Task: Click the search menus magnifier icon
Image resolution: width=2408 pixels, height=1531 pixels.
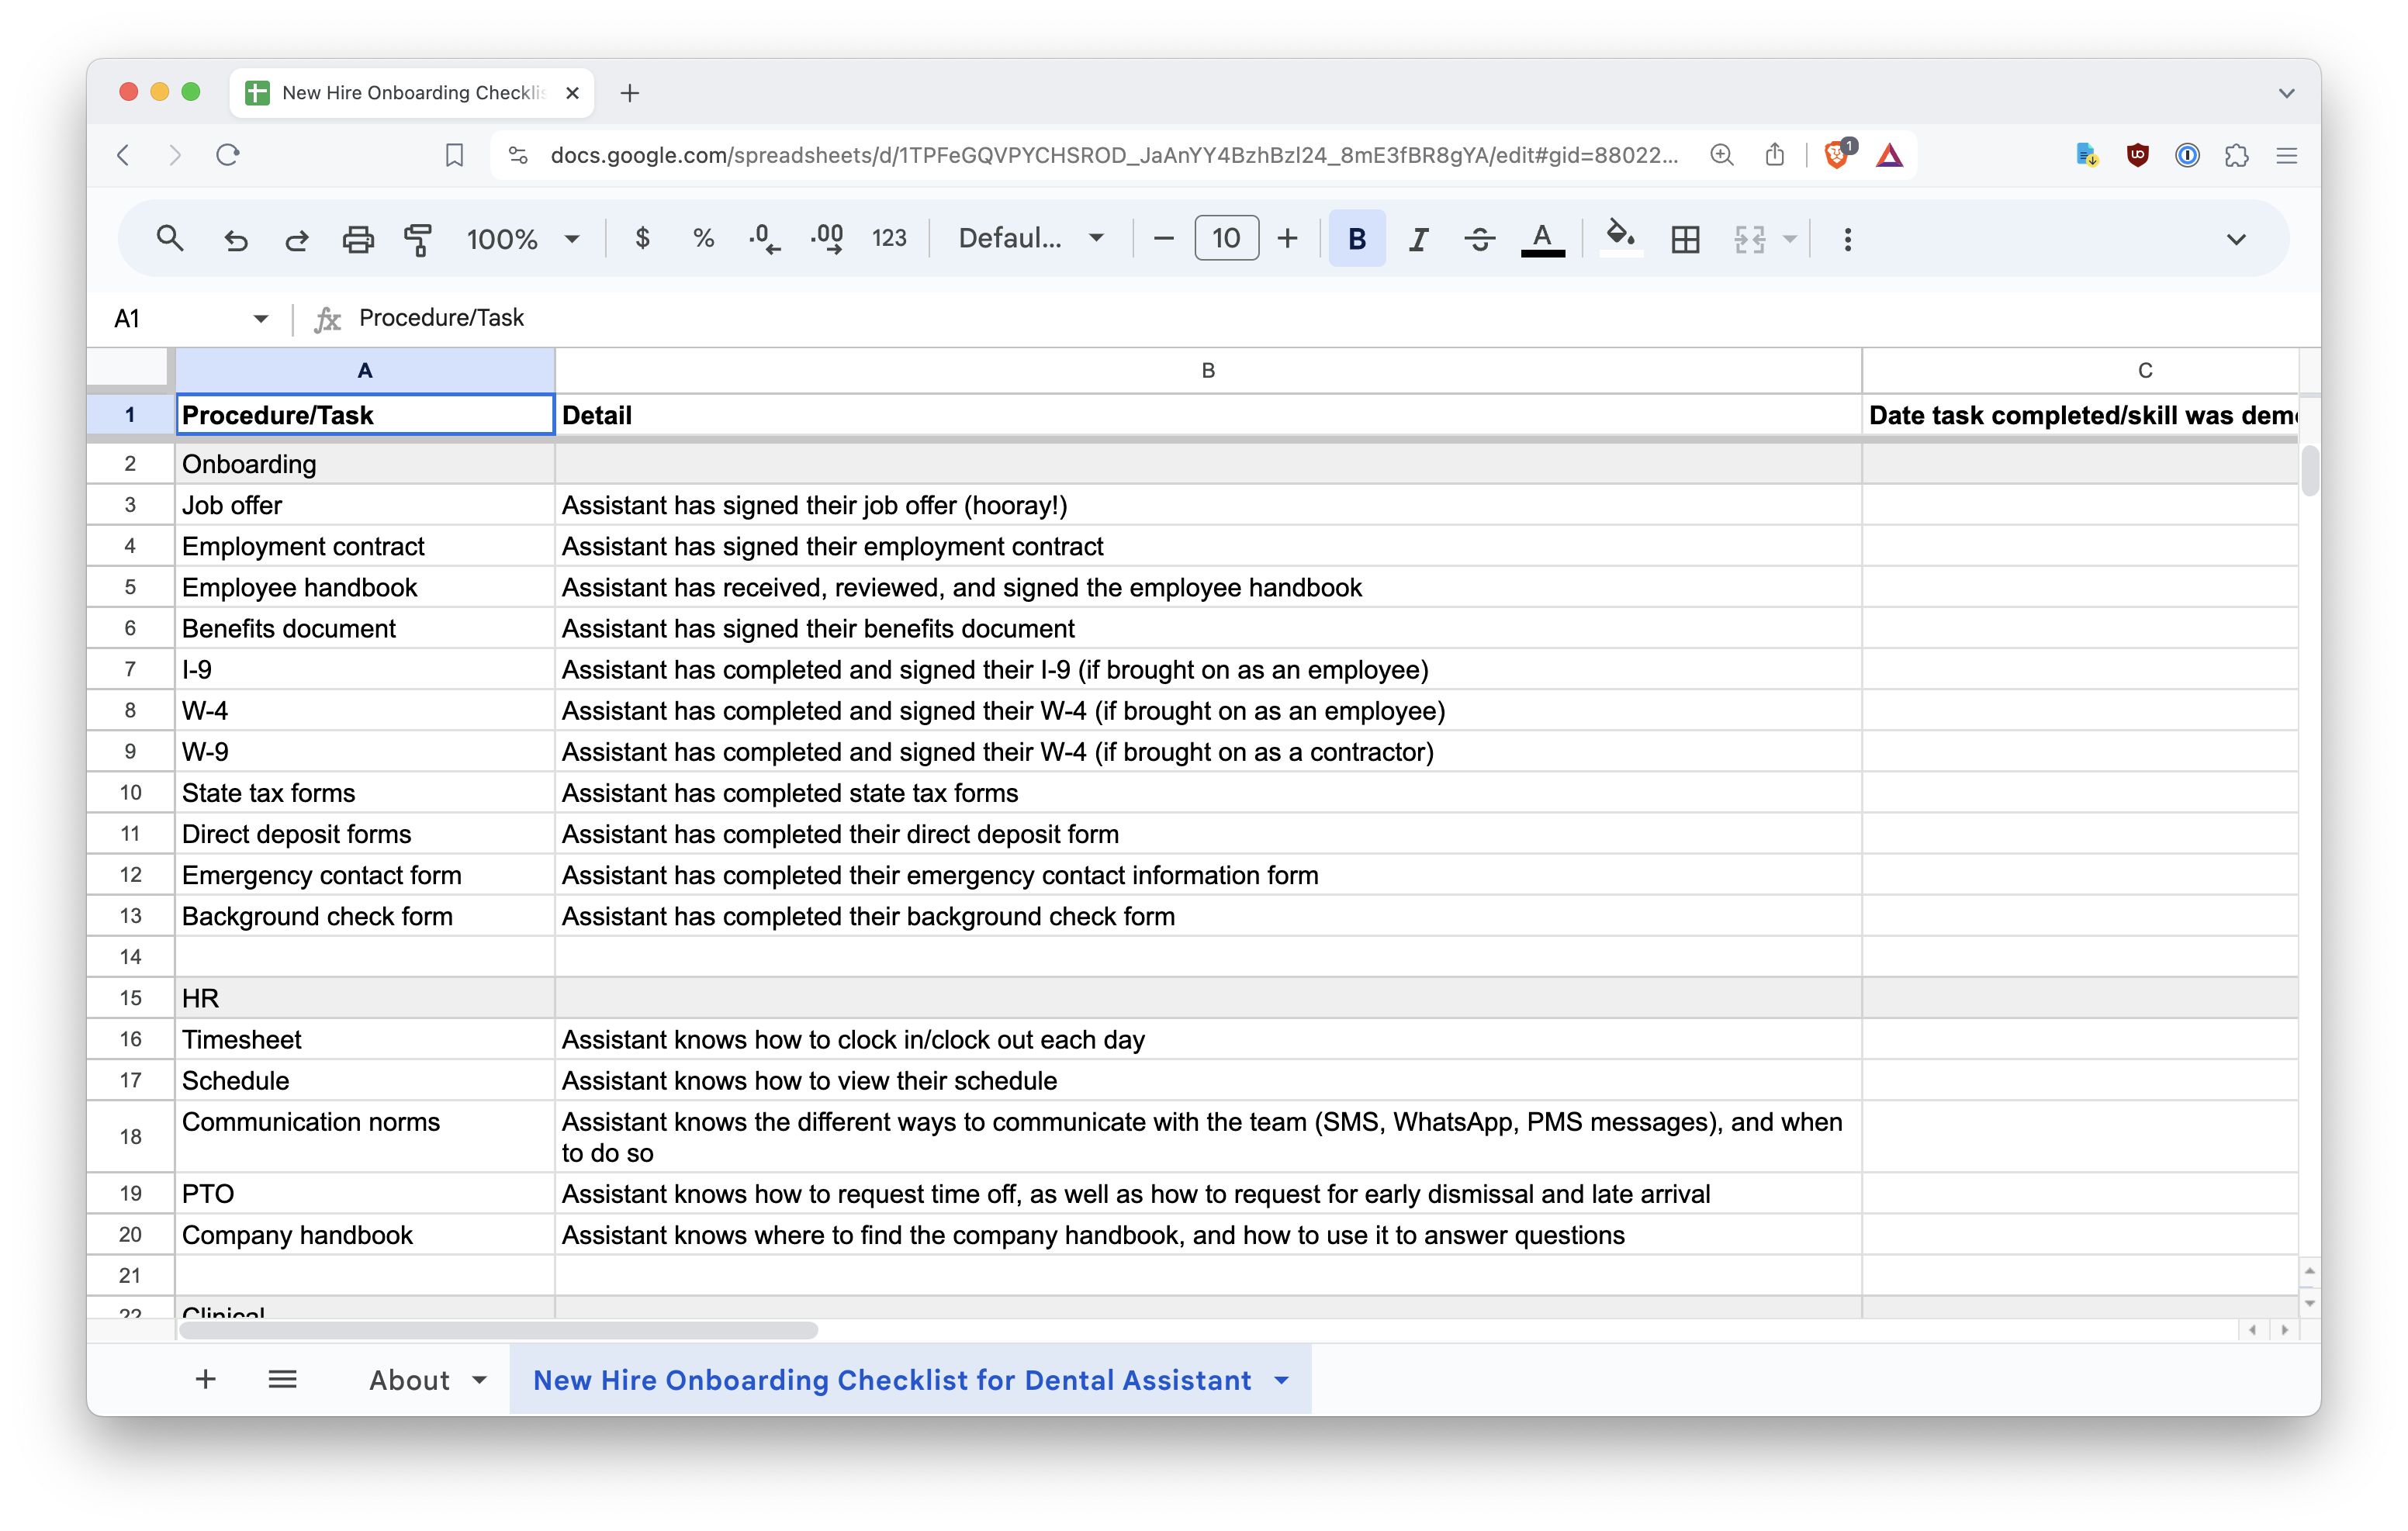Action: tap(169, 239)
